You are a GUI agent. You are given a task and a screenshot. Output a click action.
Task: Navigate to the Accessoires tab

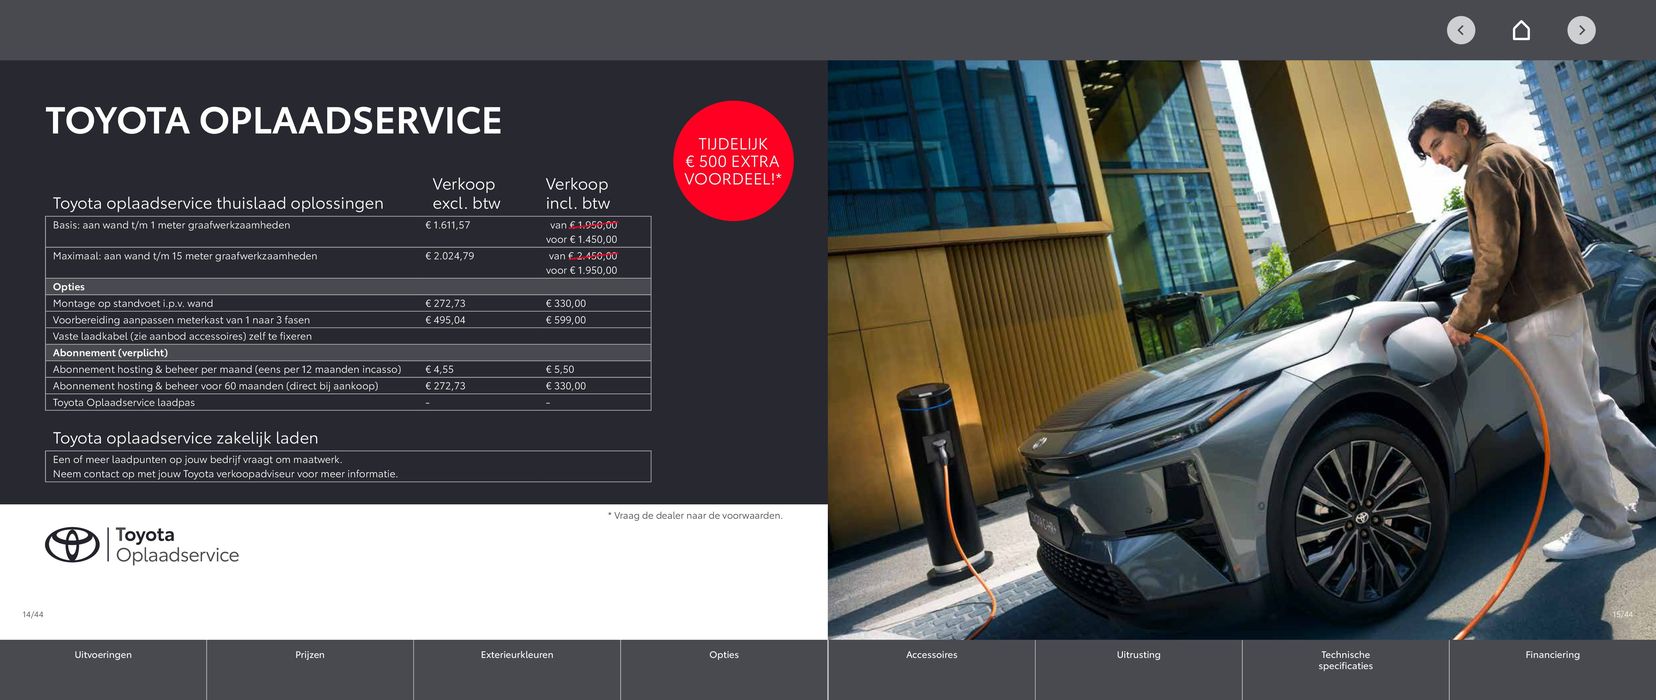(x=931, y=655)
